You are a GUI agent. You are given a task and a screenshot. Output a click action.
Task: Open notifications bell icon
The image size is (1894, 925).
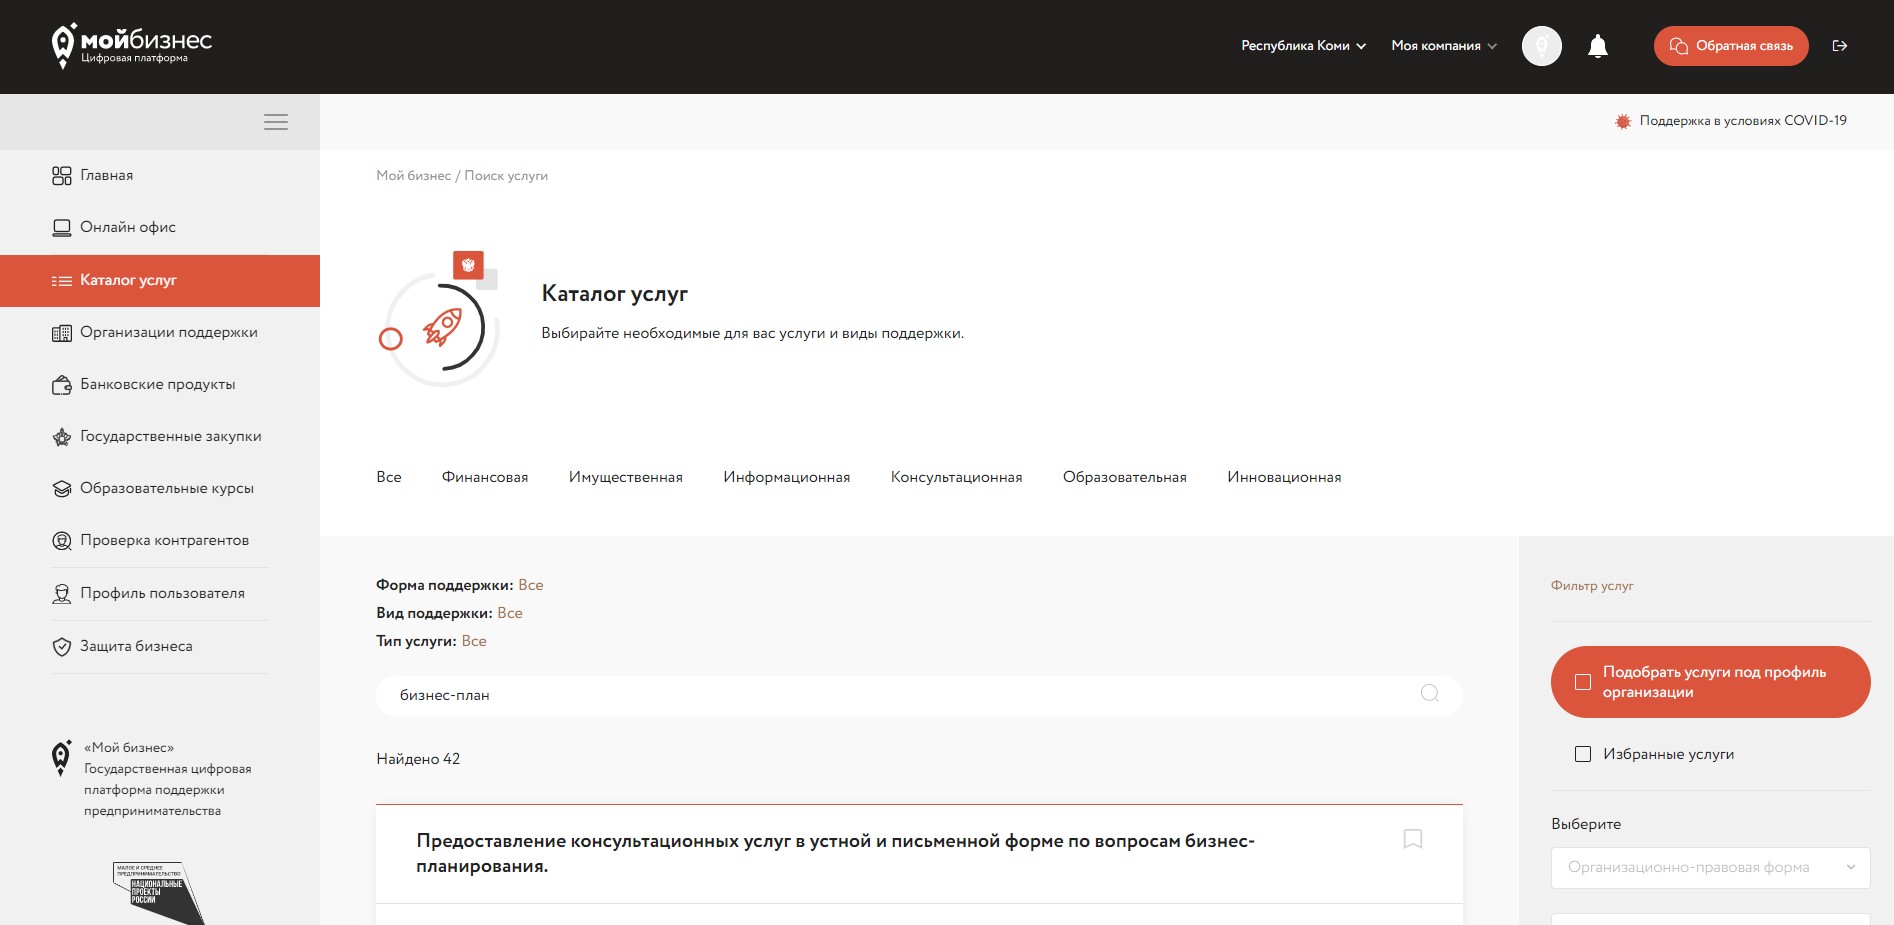click(x=1598, y=46)
